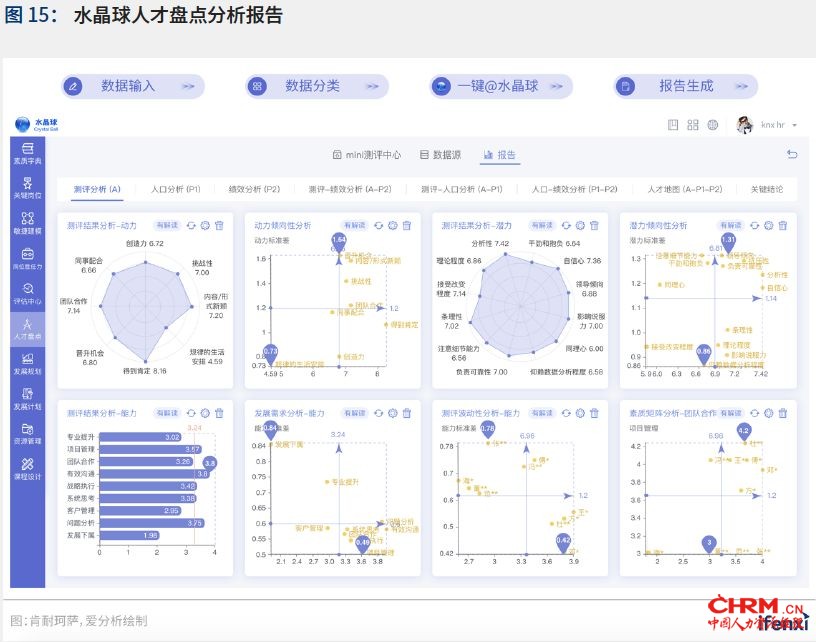Switch to 人口分析 (P1) tab
This screenshot has width=816, height=642.
pos(176,189)
